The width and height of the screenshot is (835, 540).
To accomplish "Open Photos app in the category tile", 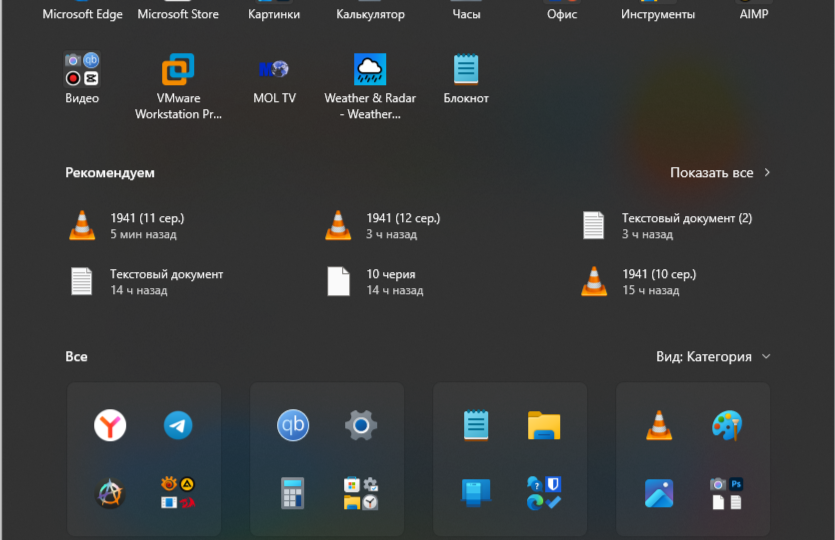I will tap(659, 493).
